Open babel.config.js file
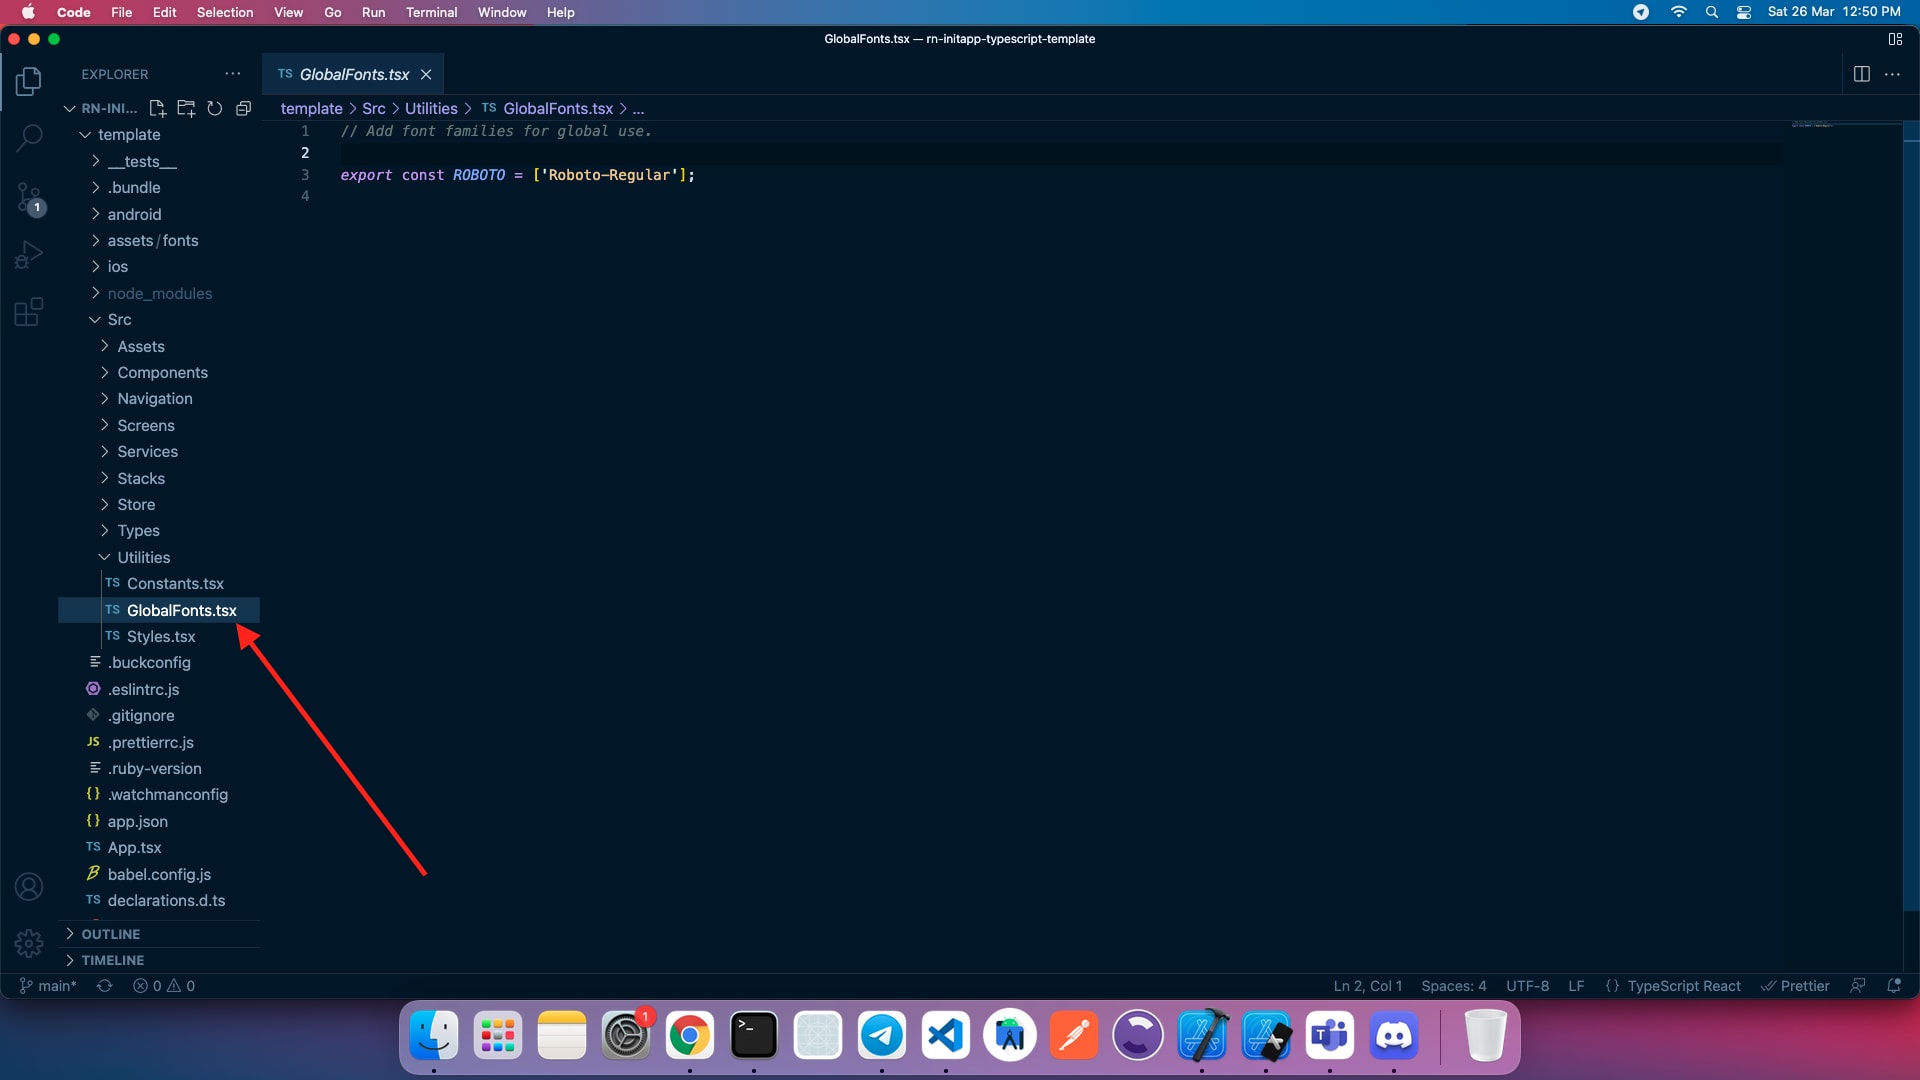 click(159, 874)
